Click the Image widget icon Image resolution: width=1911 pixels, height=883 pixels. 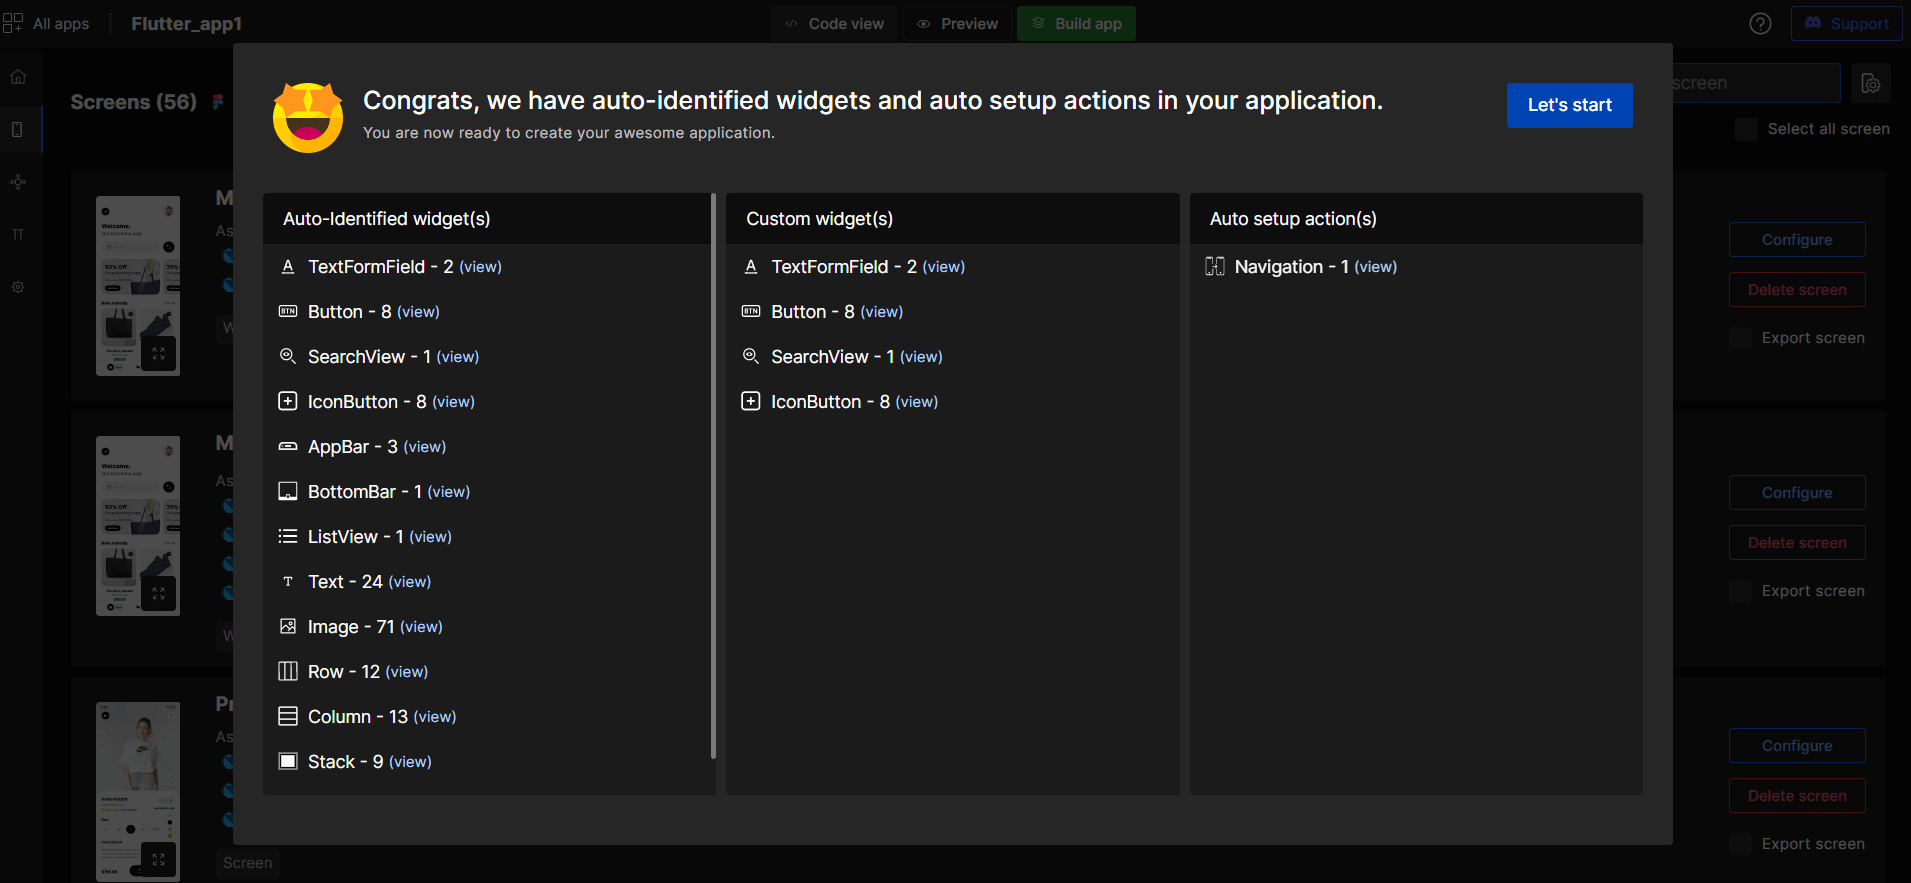288,627
